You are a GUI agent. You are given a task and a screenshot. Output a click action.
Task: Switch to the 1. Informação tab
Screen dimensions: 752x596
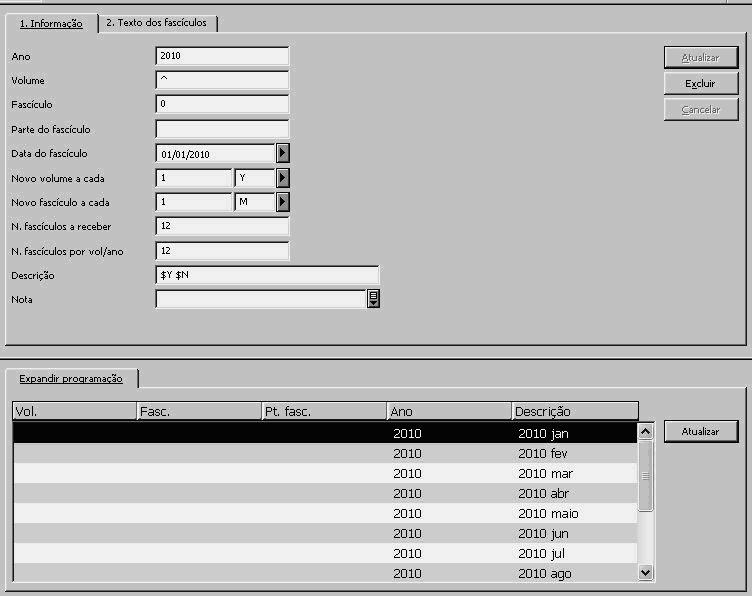51,23
